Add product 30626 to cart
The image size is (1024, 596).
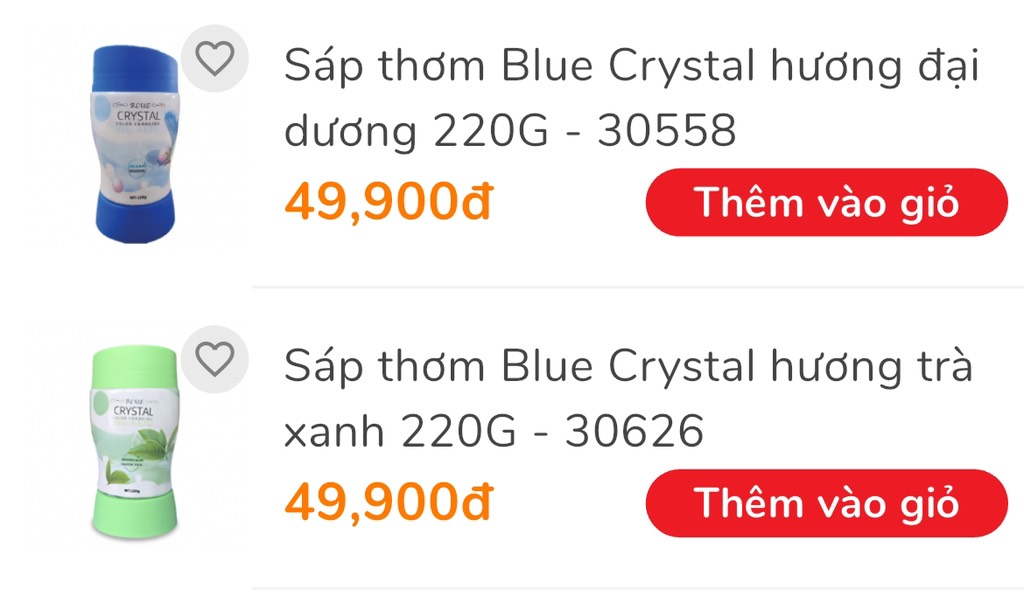(x=826, y=503)
